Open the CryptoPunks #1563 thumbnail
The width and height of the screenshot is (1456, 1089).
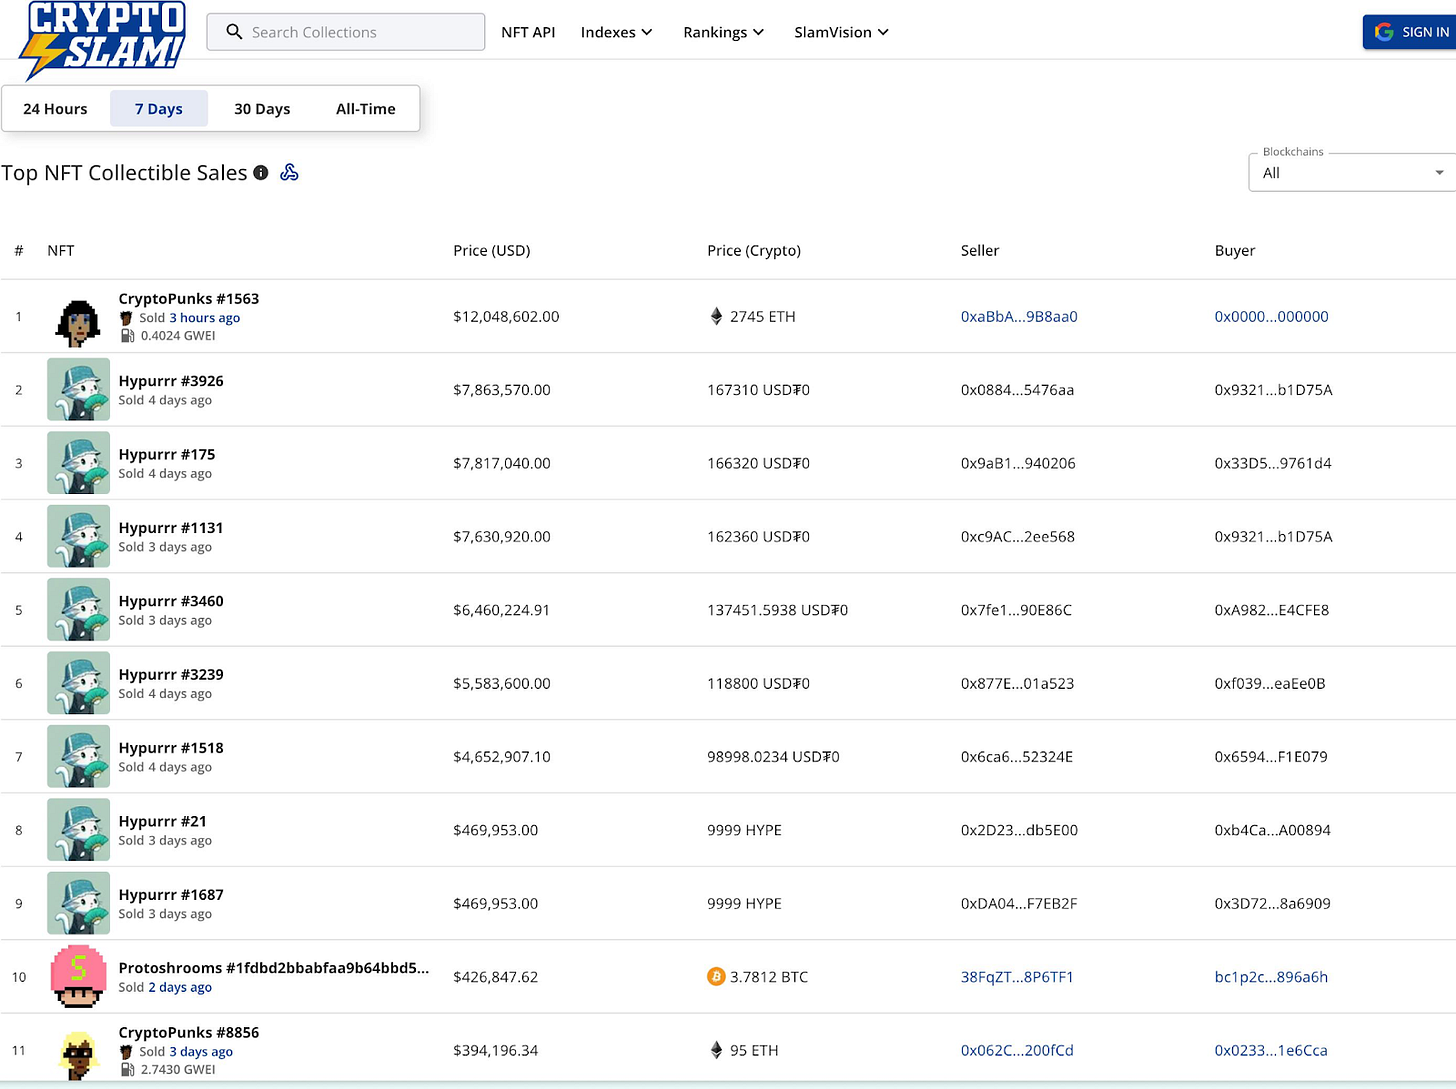click(x=78, y=321)
